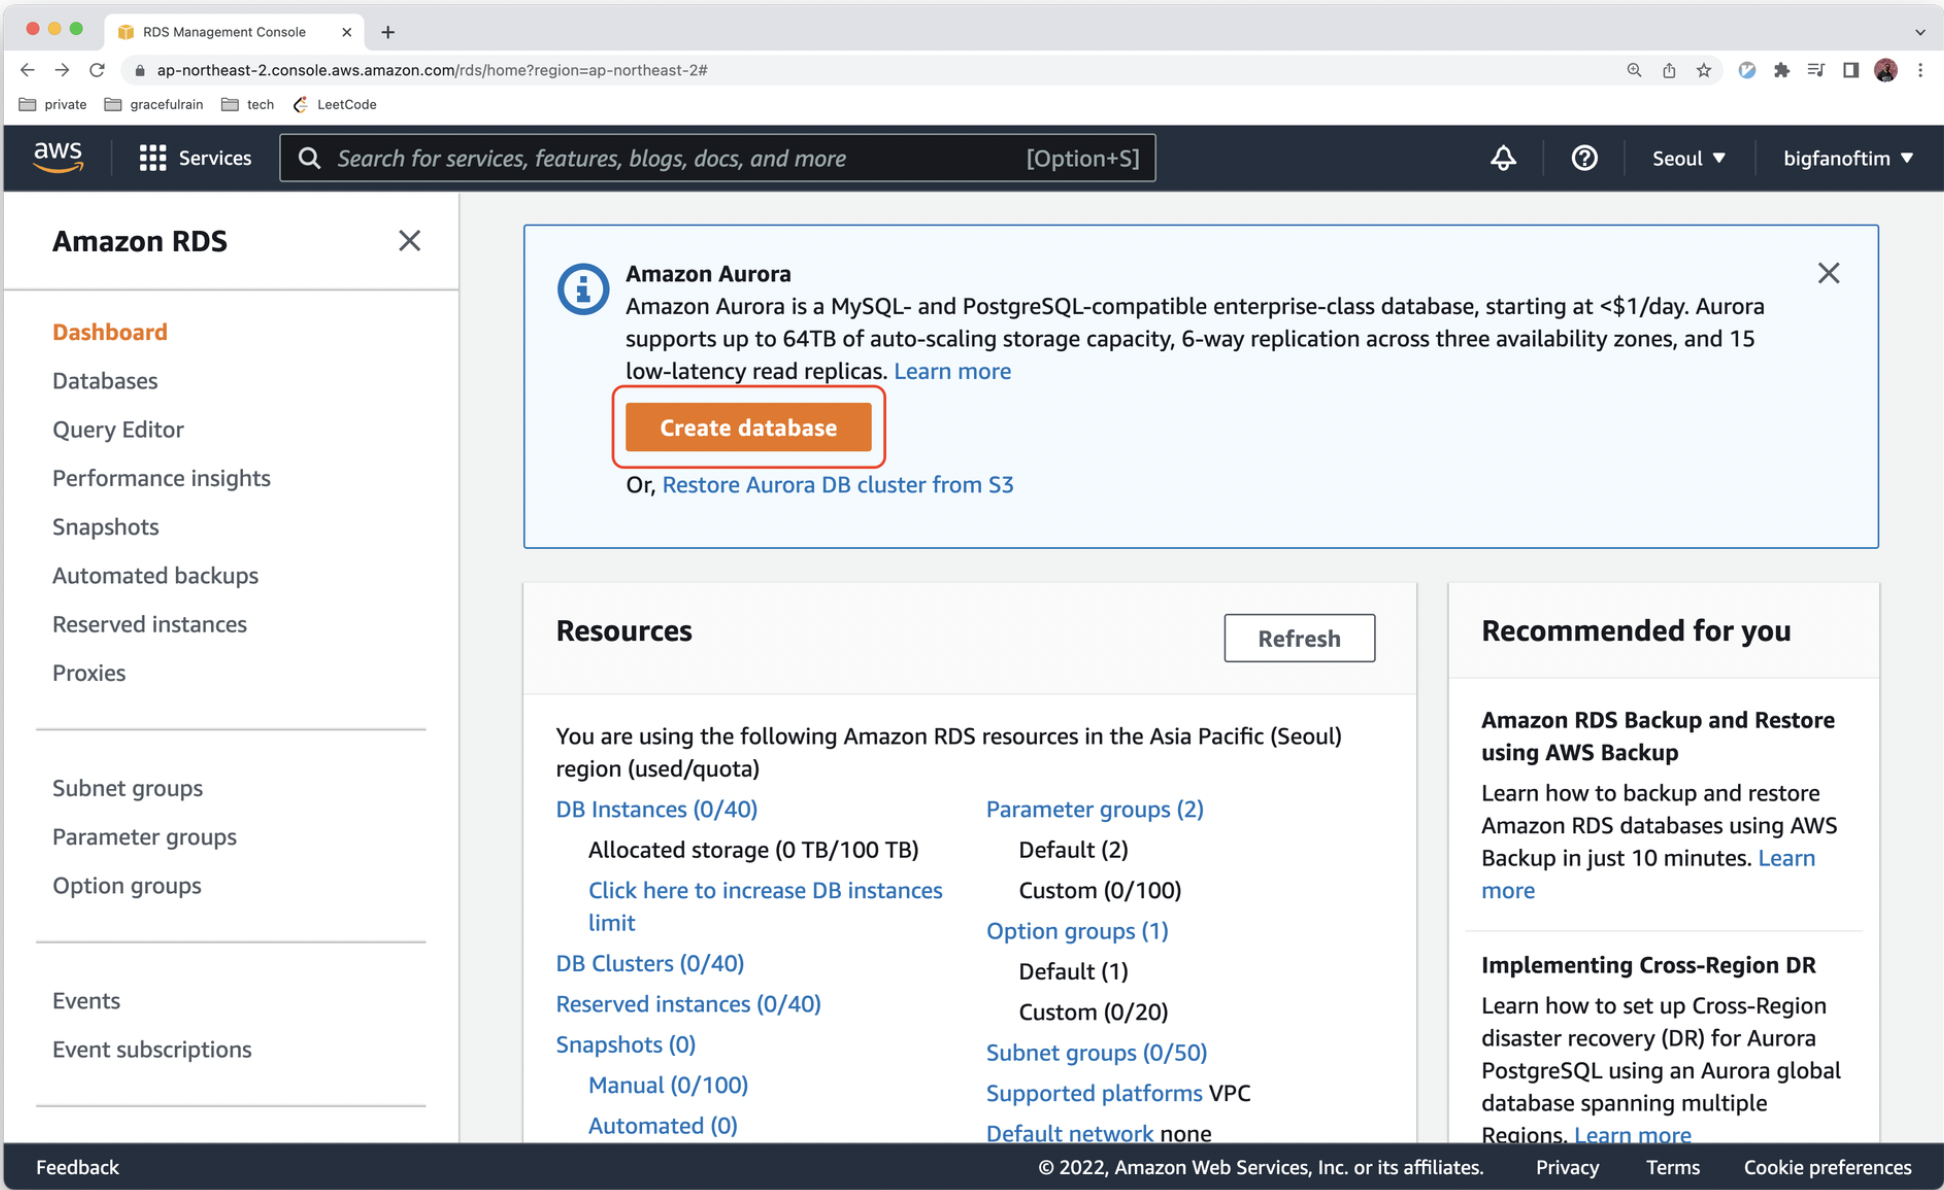Click the AWS logo home icon
This screenshot has height=1190, width=1944.
[x=58, y=157]
